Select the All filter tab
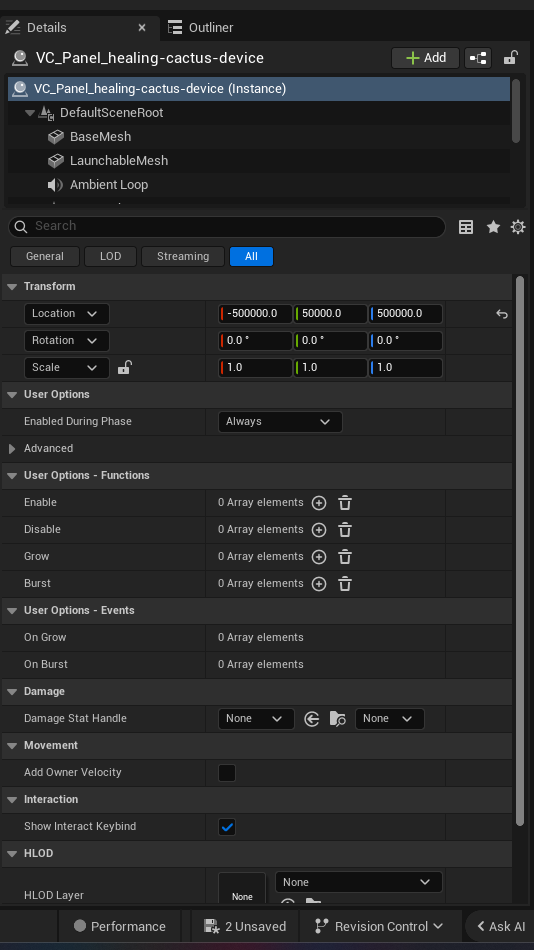Viewport: 534px width, 950px height. coord(252,256)
